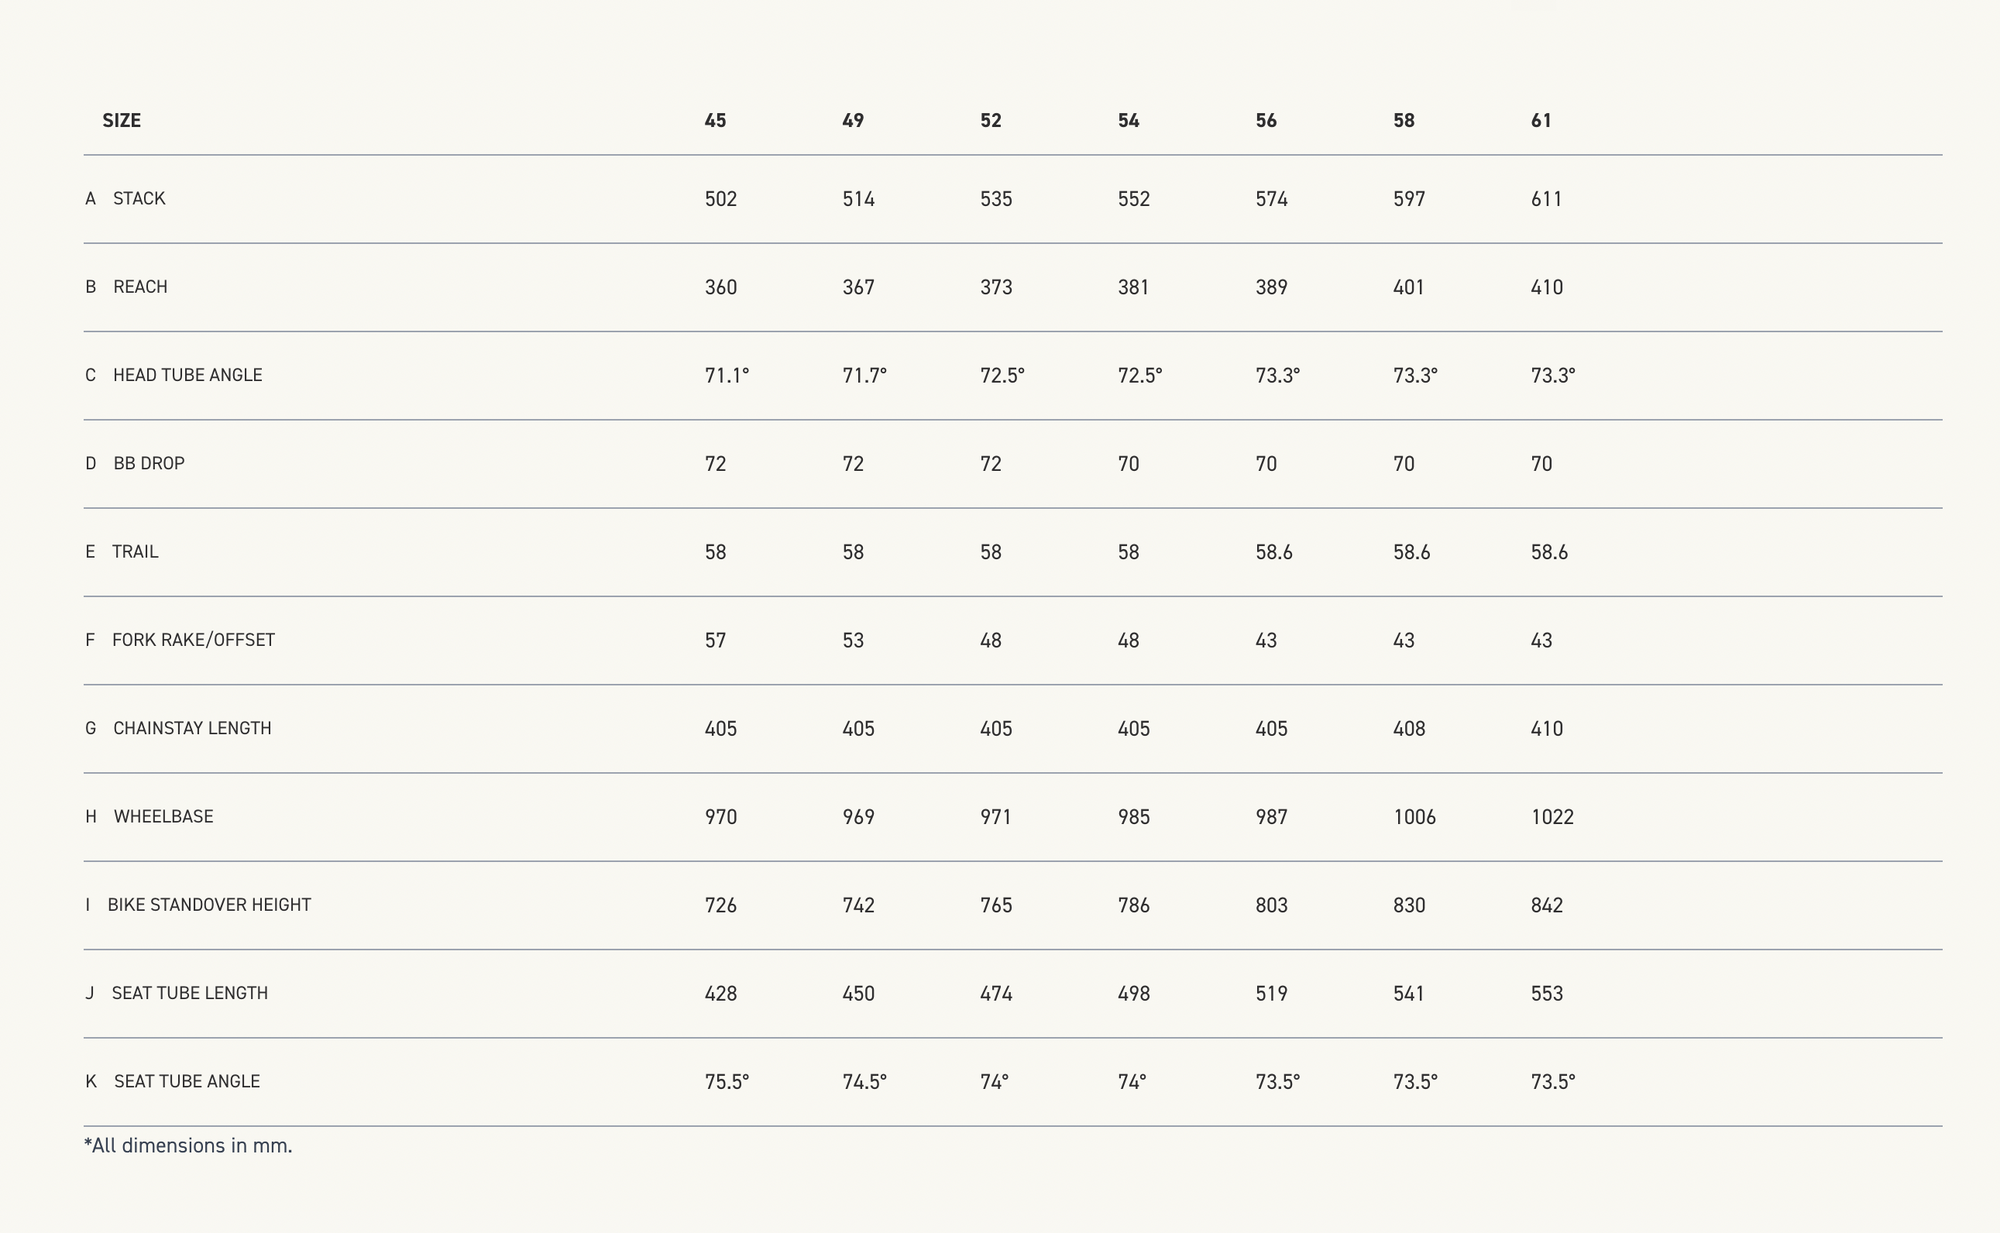Click the CHAINSTAY LENGTH label

point(192,728)
